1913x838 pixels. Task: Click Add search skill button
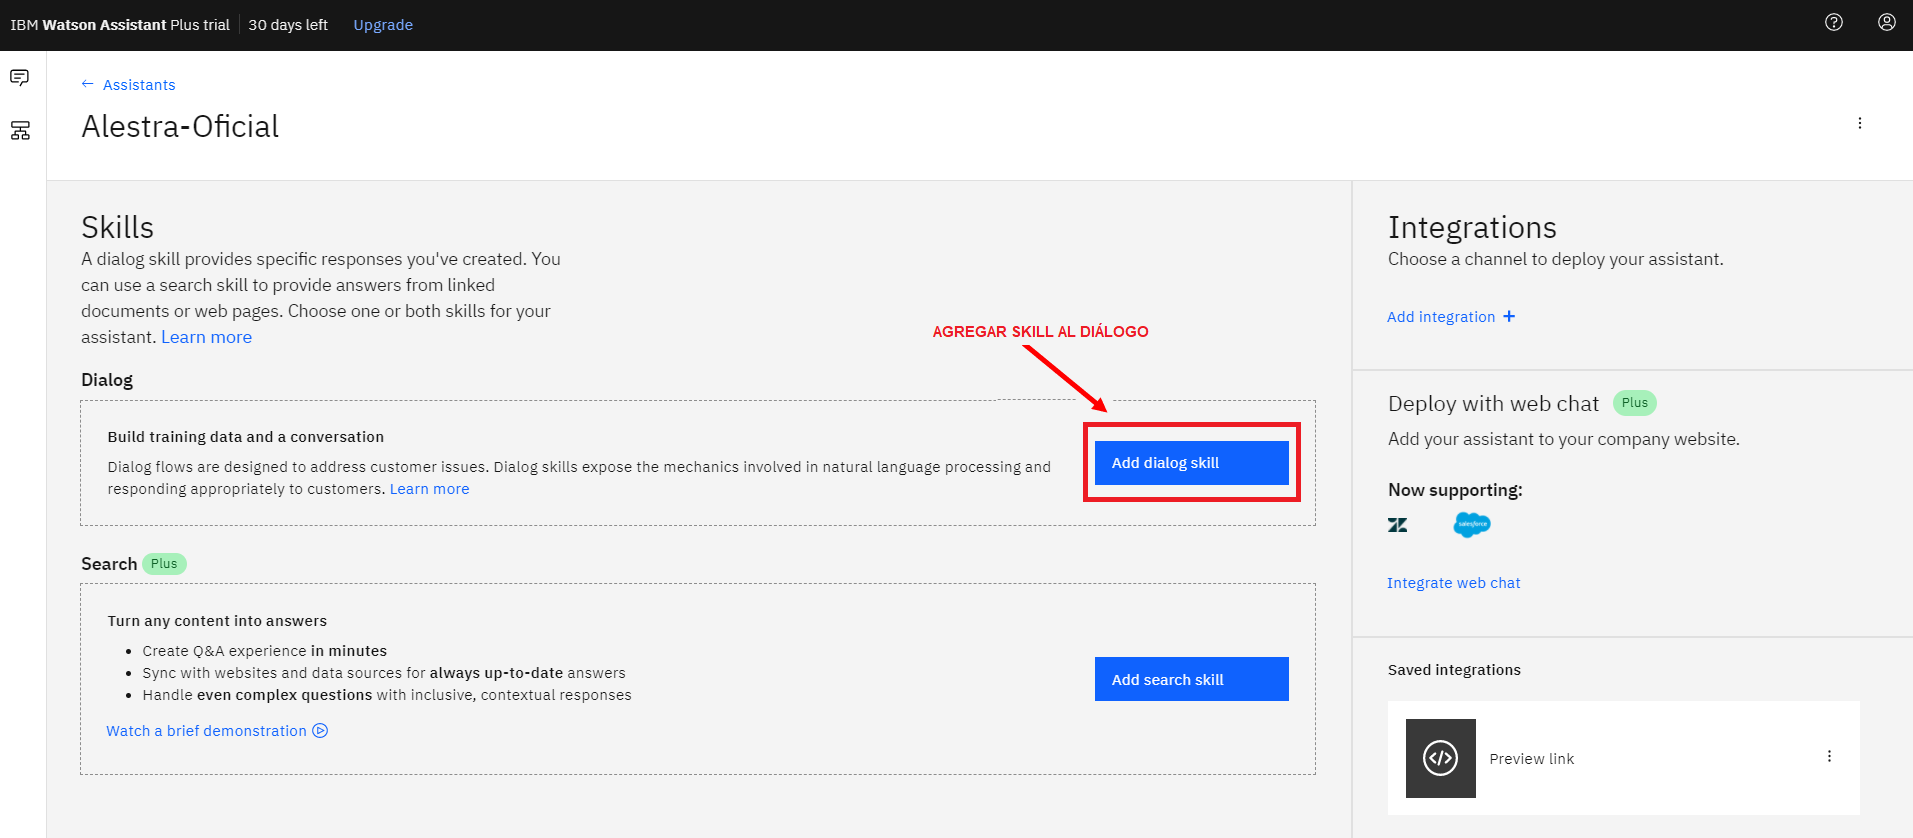[1192, 679]
